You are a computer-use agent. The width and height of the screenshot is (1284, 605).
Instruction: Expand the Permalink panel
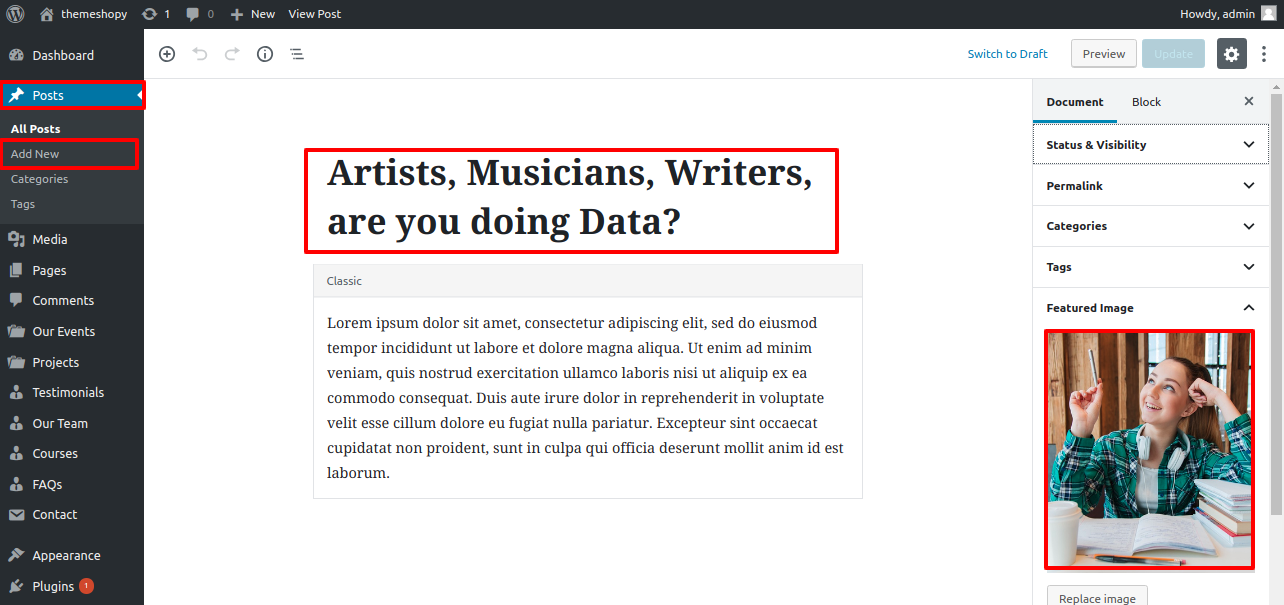click(1150, 186)
